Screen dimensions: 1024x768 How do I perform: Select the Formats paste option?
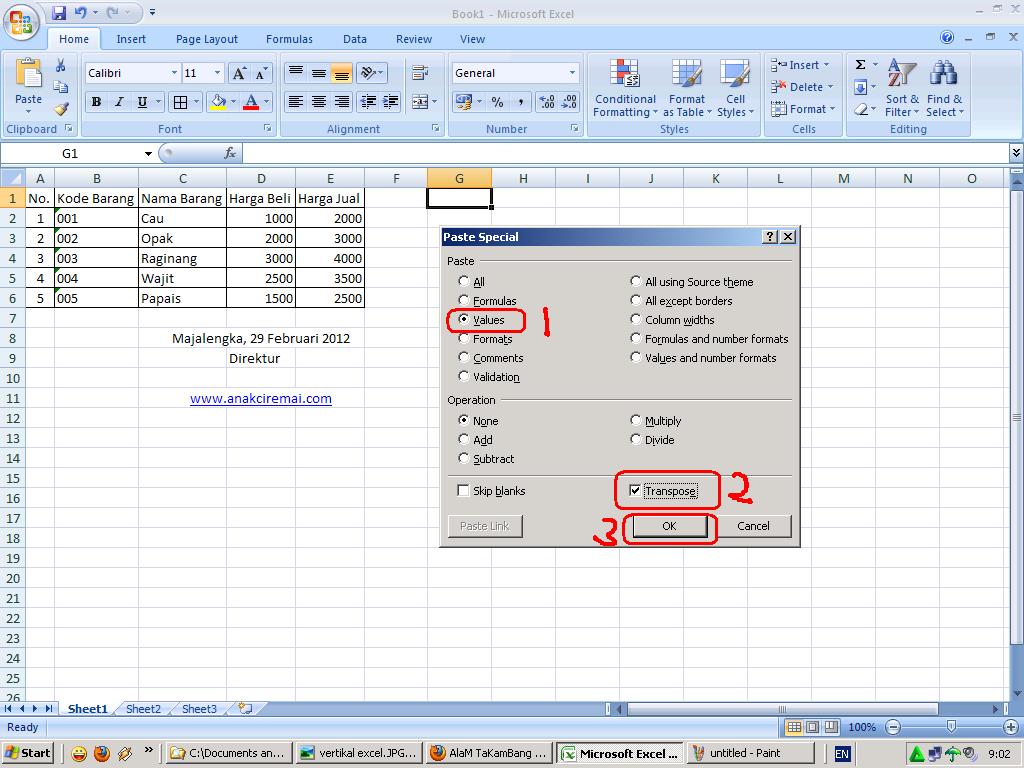click(x=464, y=338)
